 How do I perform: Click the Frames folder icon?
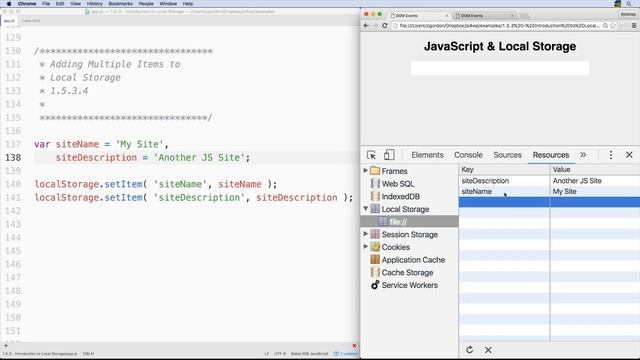point(375,171)
